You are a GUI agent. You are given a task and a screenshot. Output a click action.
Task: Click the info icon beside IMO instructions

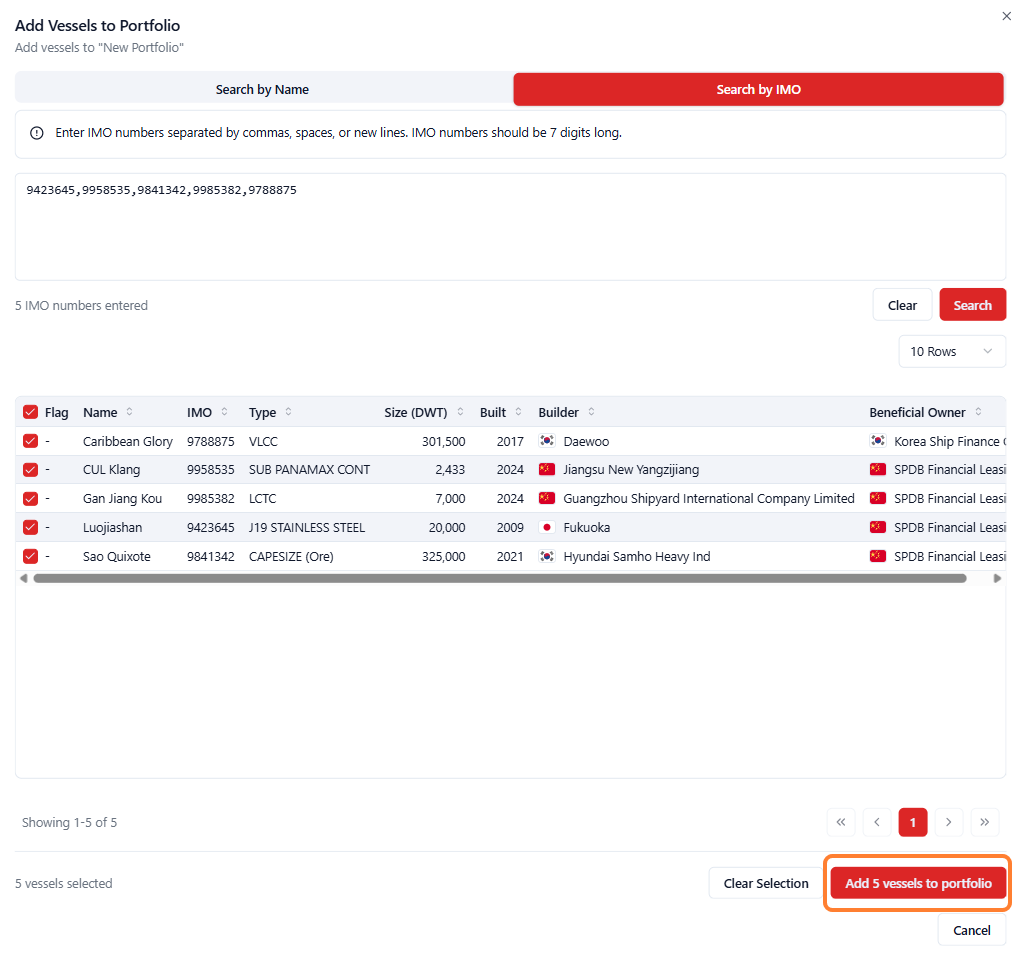(x=37, y=133)
